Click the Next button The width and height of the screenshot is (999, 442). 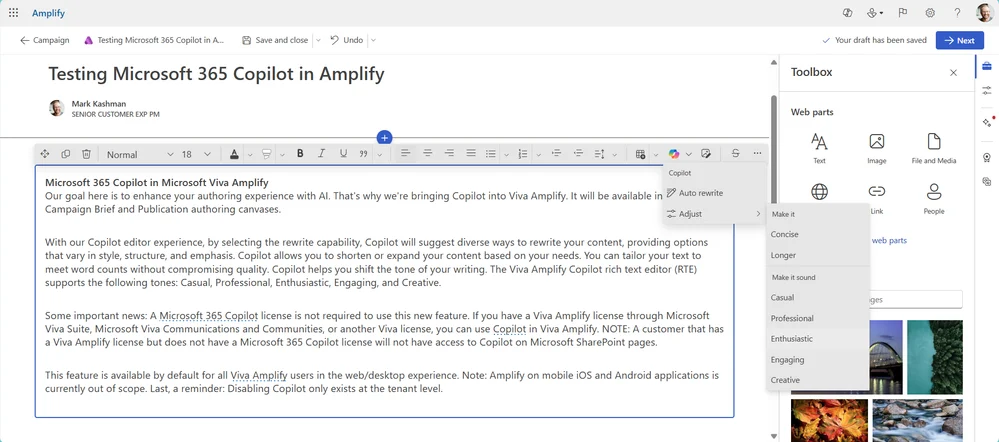[x=959, y=40]
